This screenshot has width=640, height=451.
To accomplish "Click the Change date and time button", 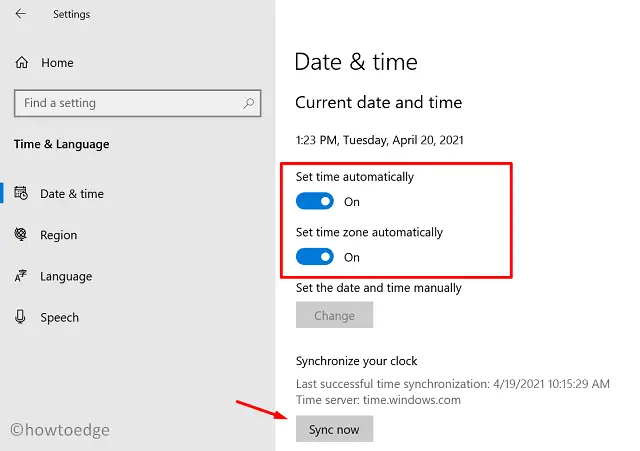I will (x=334, y=315).
